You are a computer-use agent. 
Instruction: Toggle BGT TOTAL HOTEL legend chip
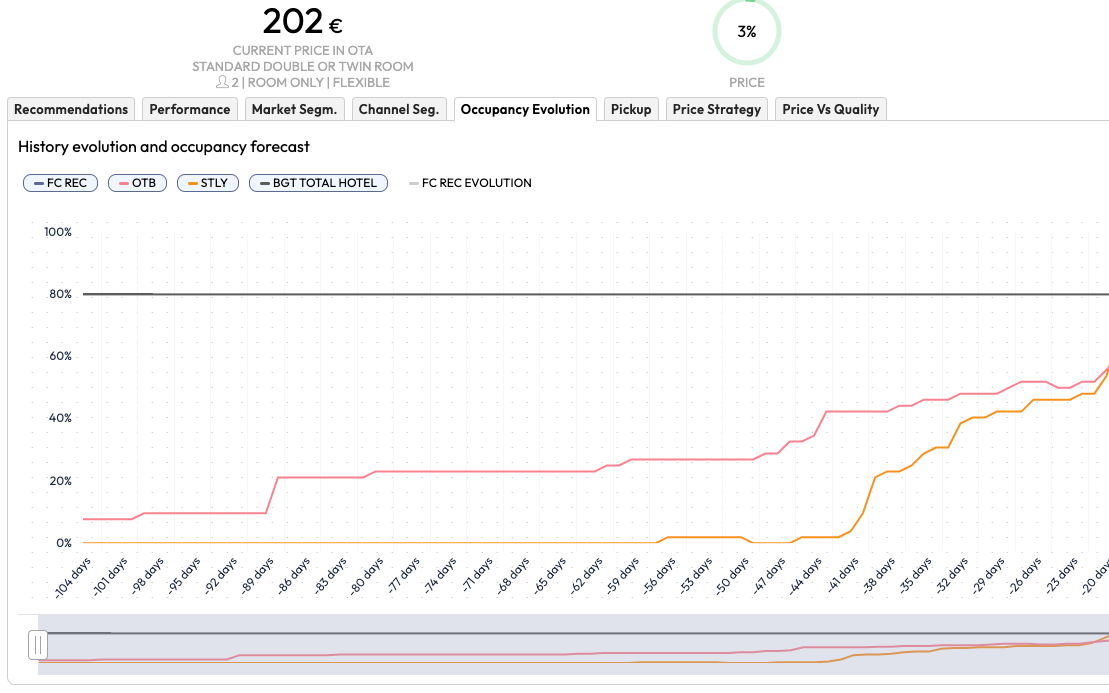[318, 183]
